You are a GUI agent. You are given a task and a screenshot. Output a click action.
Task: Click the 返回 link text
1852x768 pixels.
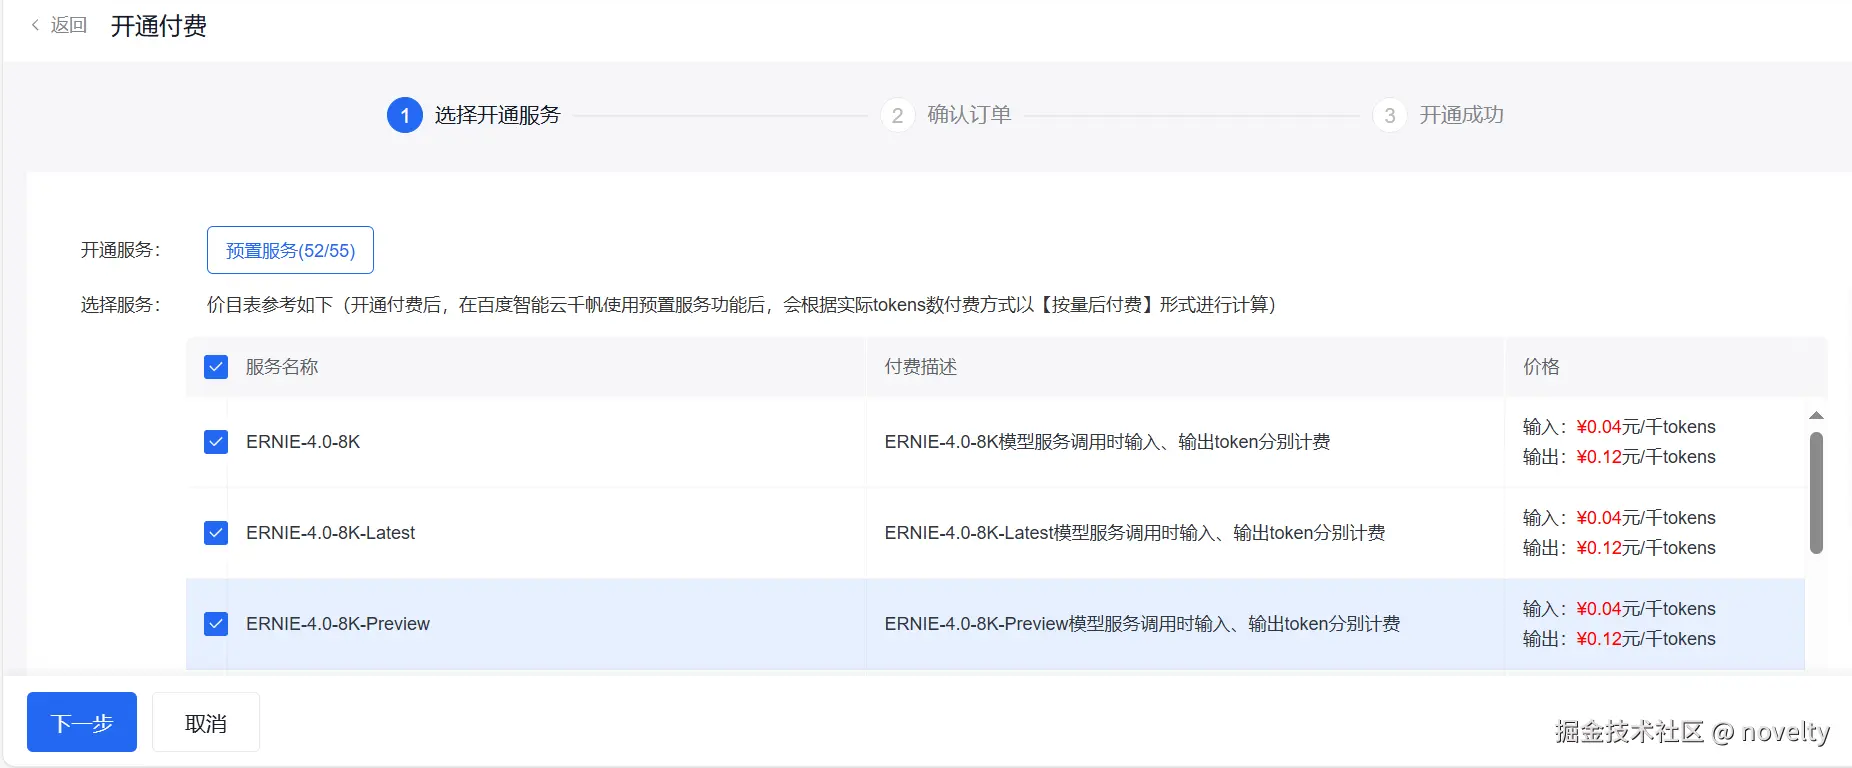(x=69, y=25)
